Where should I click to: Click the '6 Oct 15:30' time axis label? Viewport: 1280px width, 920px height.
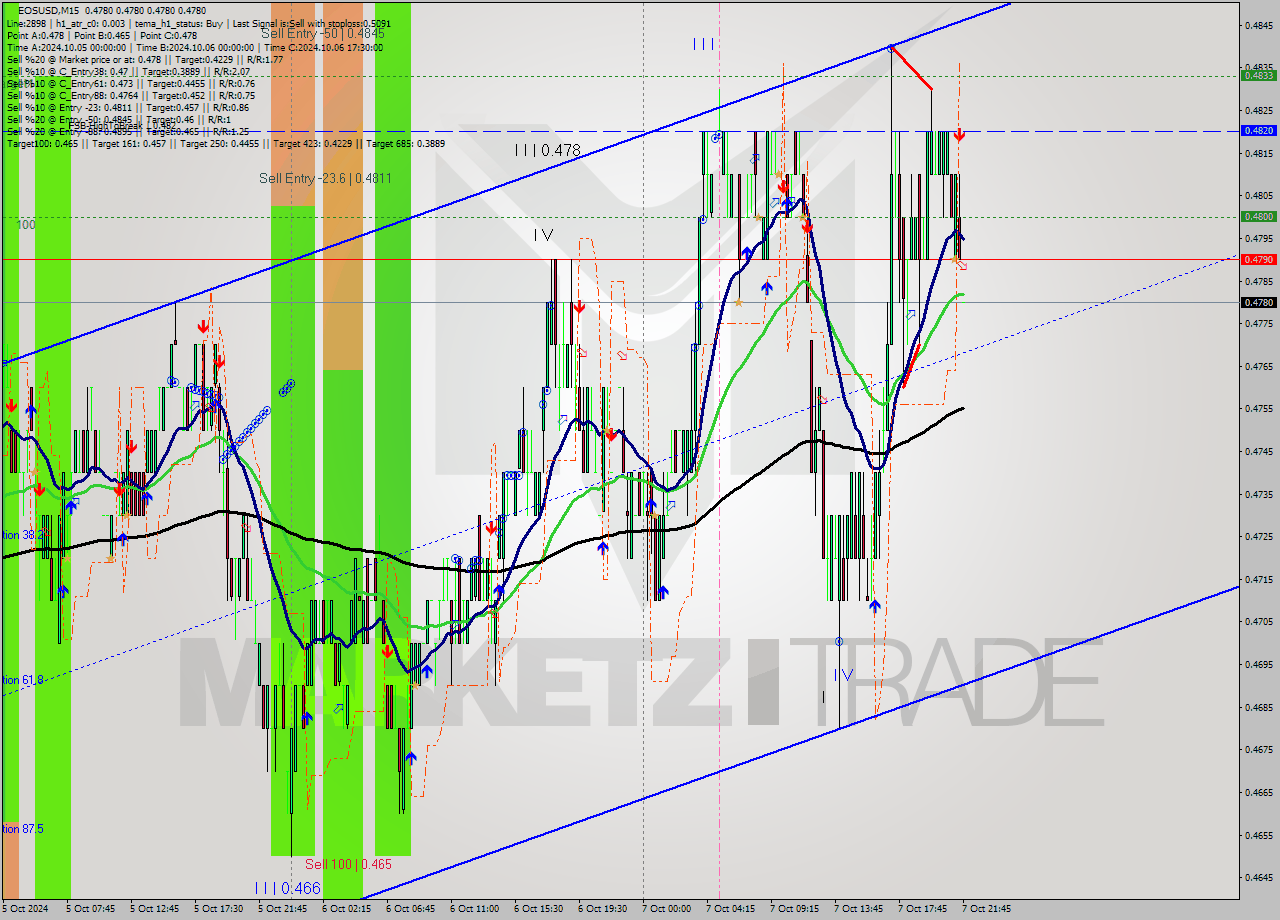pos(538,909)
